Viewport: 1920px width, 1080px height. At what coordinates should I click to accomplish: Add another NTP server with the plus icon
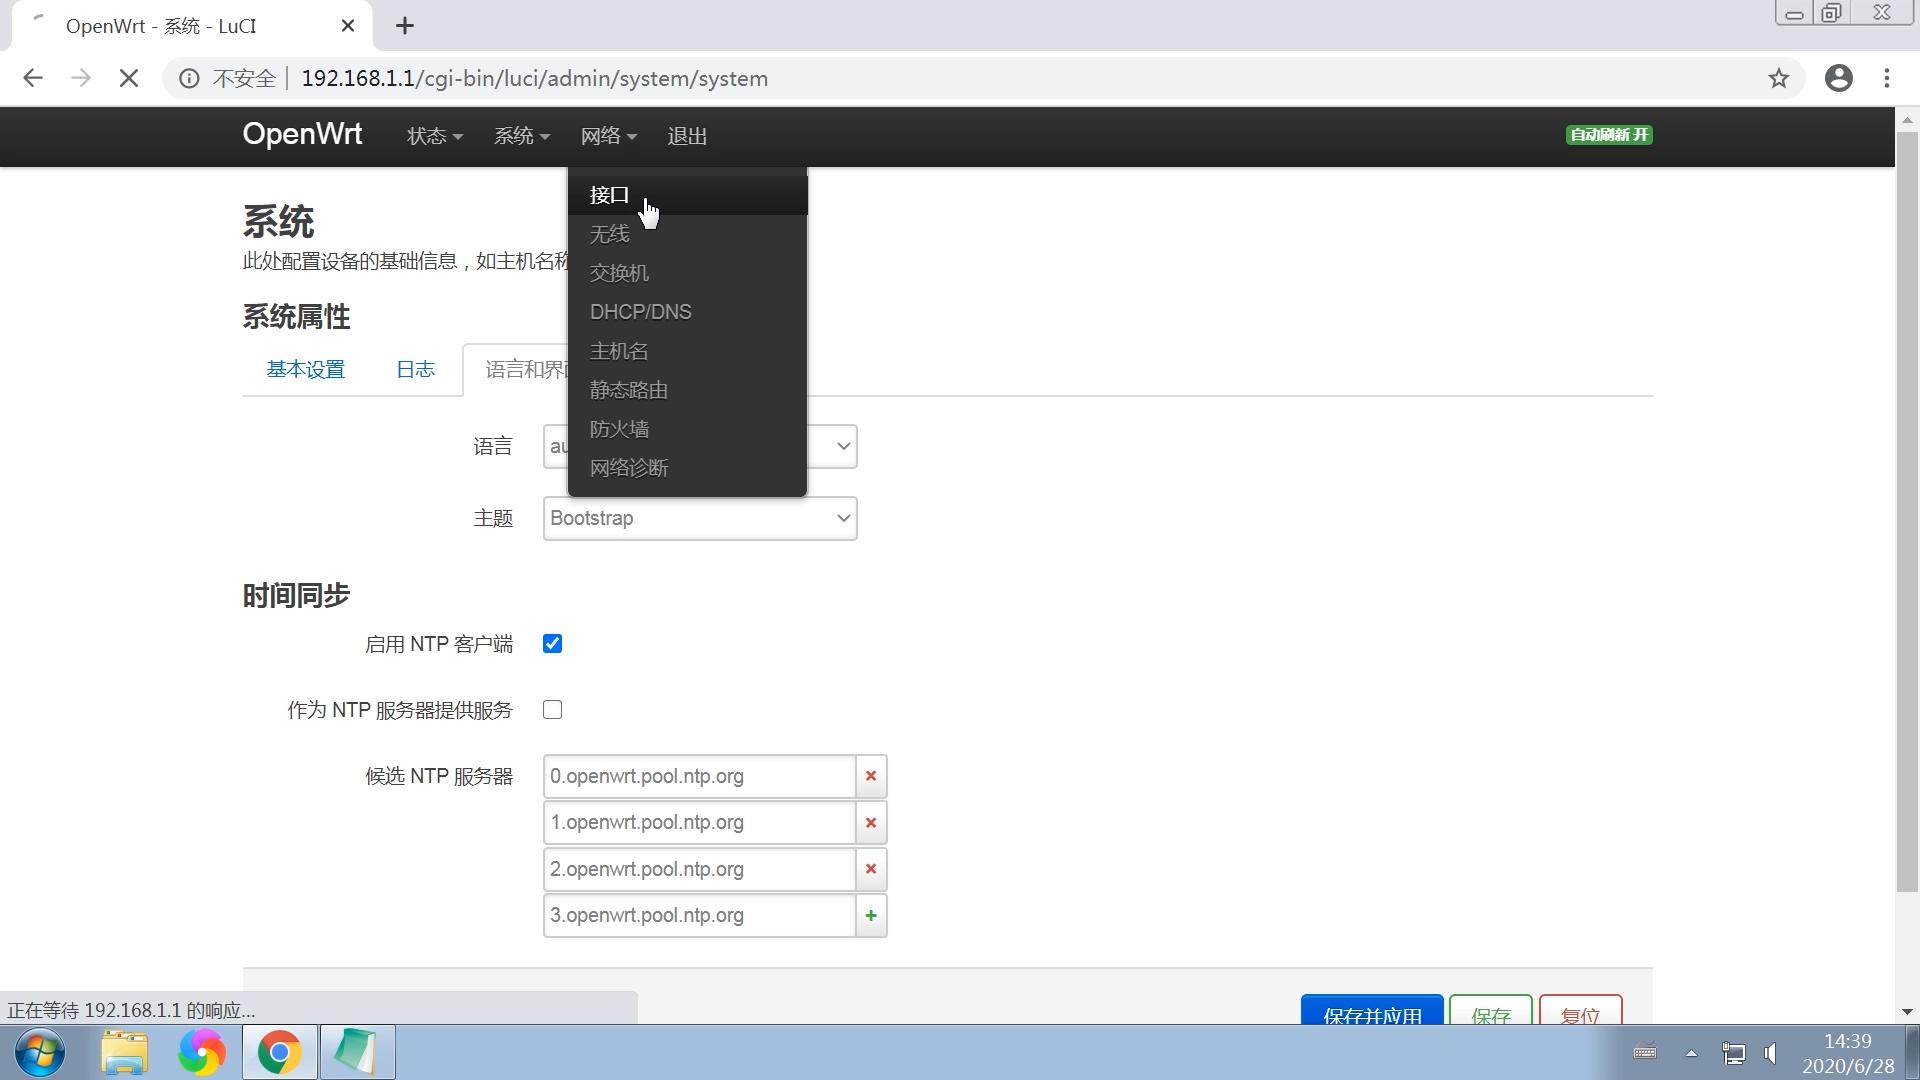tap(870, 915)
